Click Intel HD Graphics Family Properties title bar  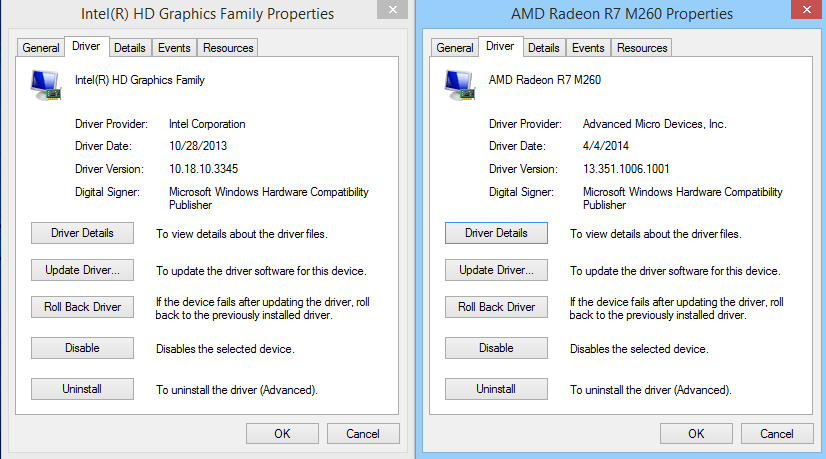207,14
